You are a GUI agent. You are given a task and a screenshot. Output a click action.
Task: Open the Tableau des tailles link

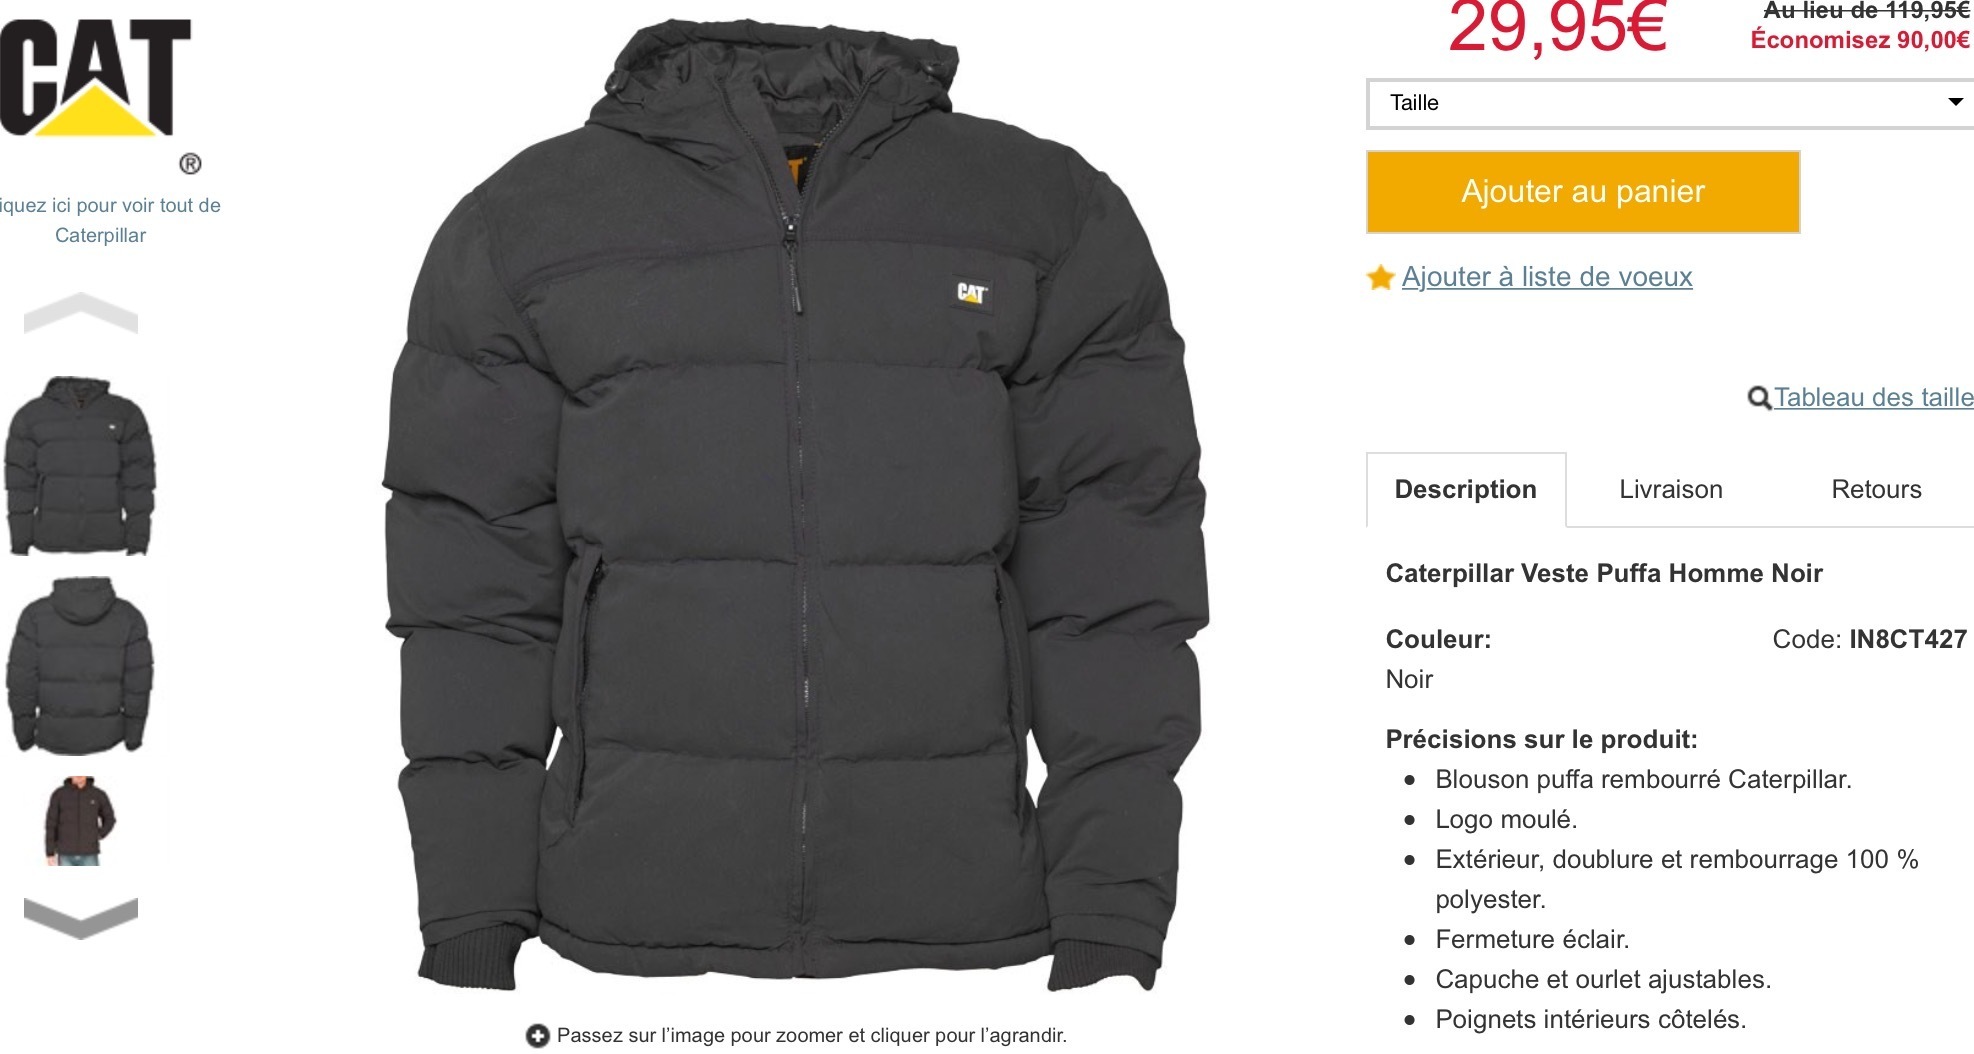point(1873,397)
